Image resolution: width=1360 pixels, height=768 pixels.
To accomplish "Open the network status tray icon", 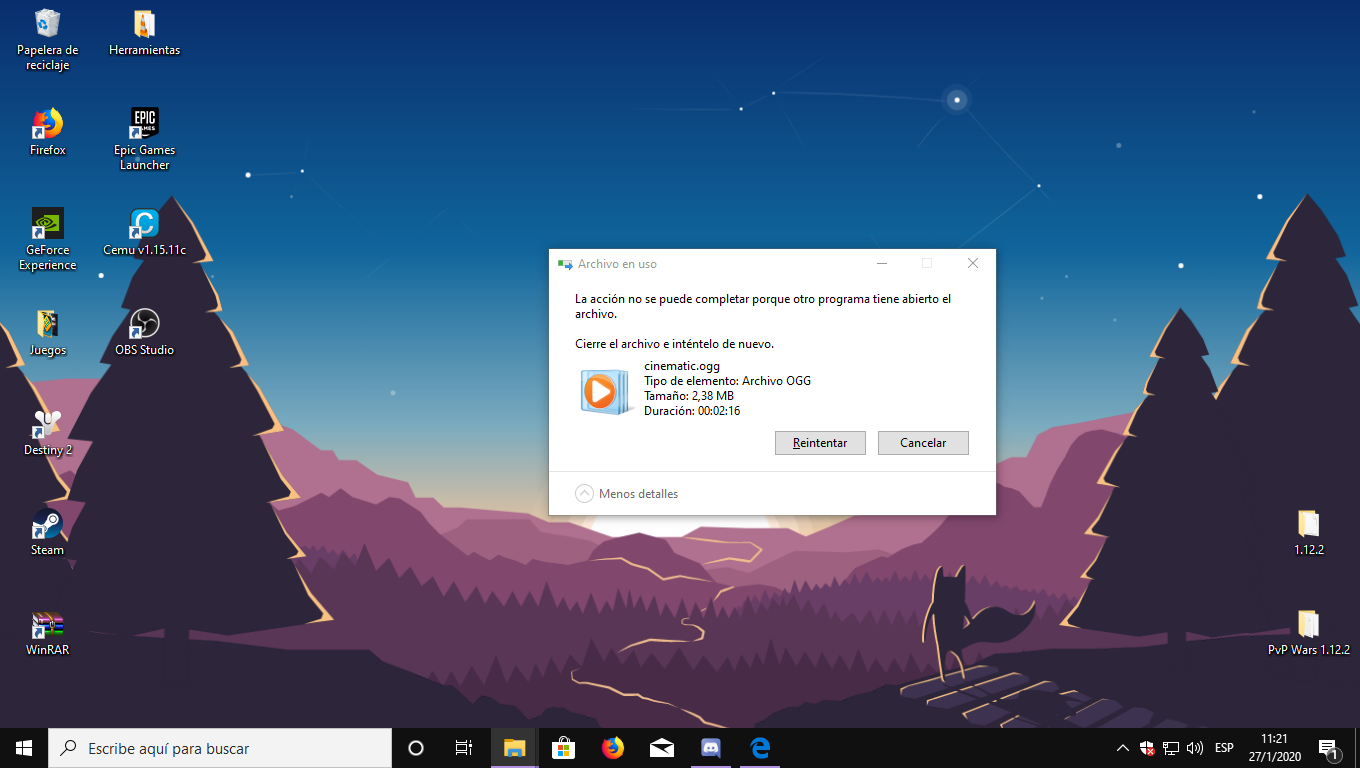I will [1171, 748].
